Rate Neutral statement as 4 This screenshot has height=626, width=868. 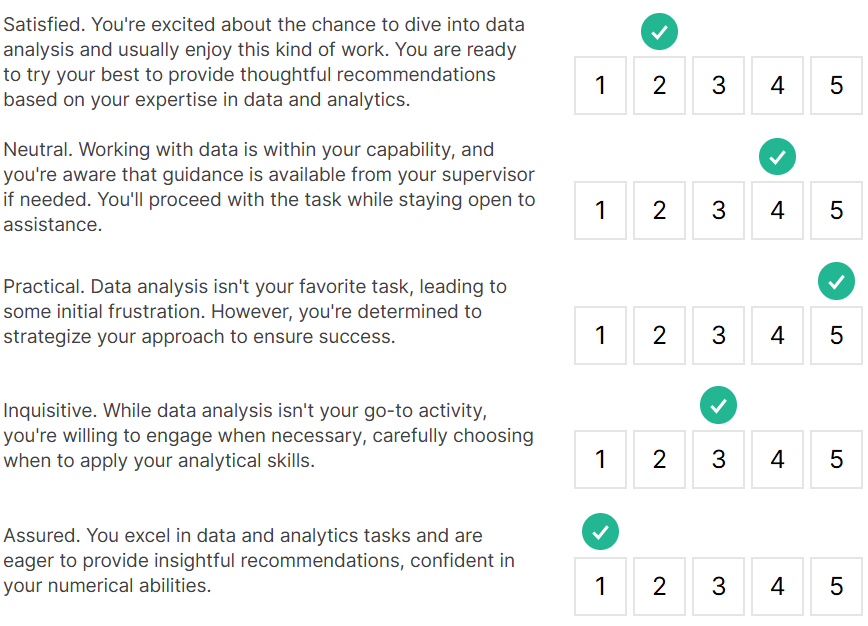778,211
